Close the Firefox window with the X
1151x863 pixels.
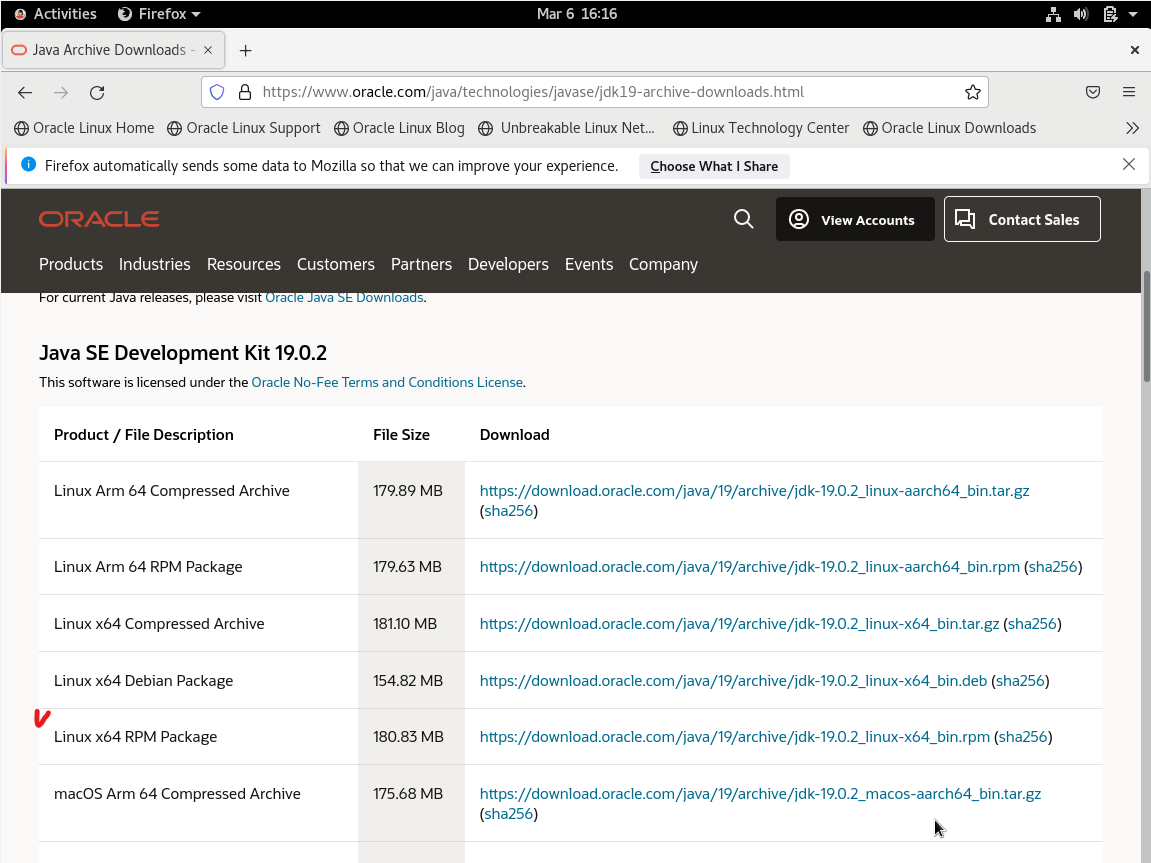coord(1134,50)
